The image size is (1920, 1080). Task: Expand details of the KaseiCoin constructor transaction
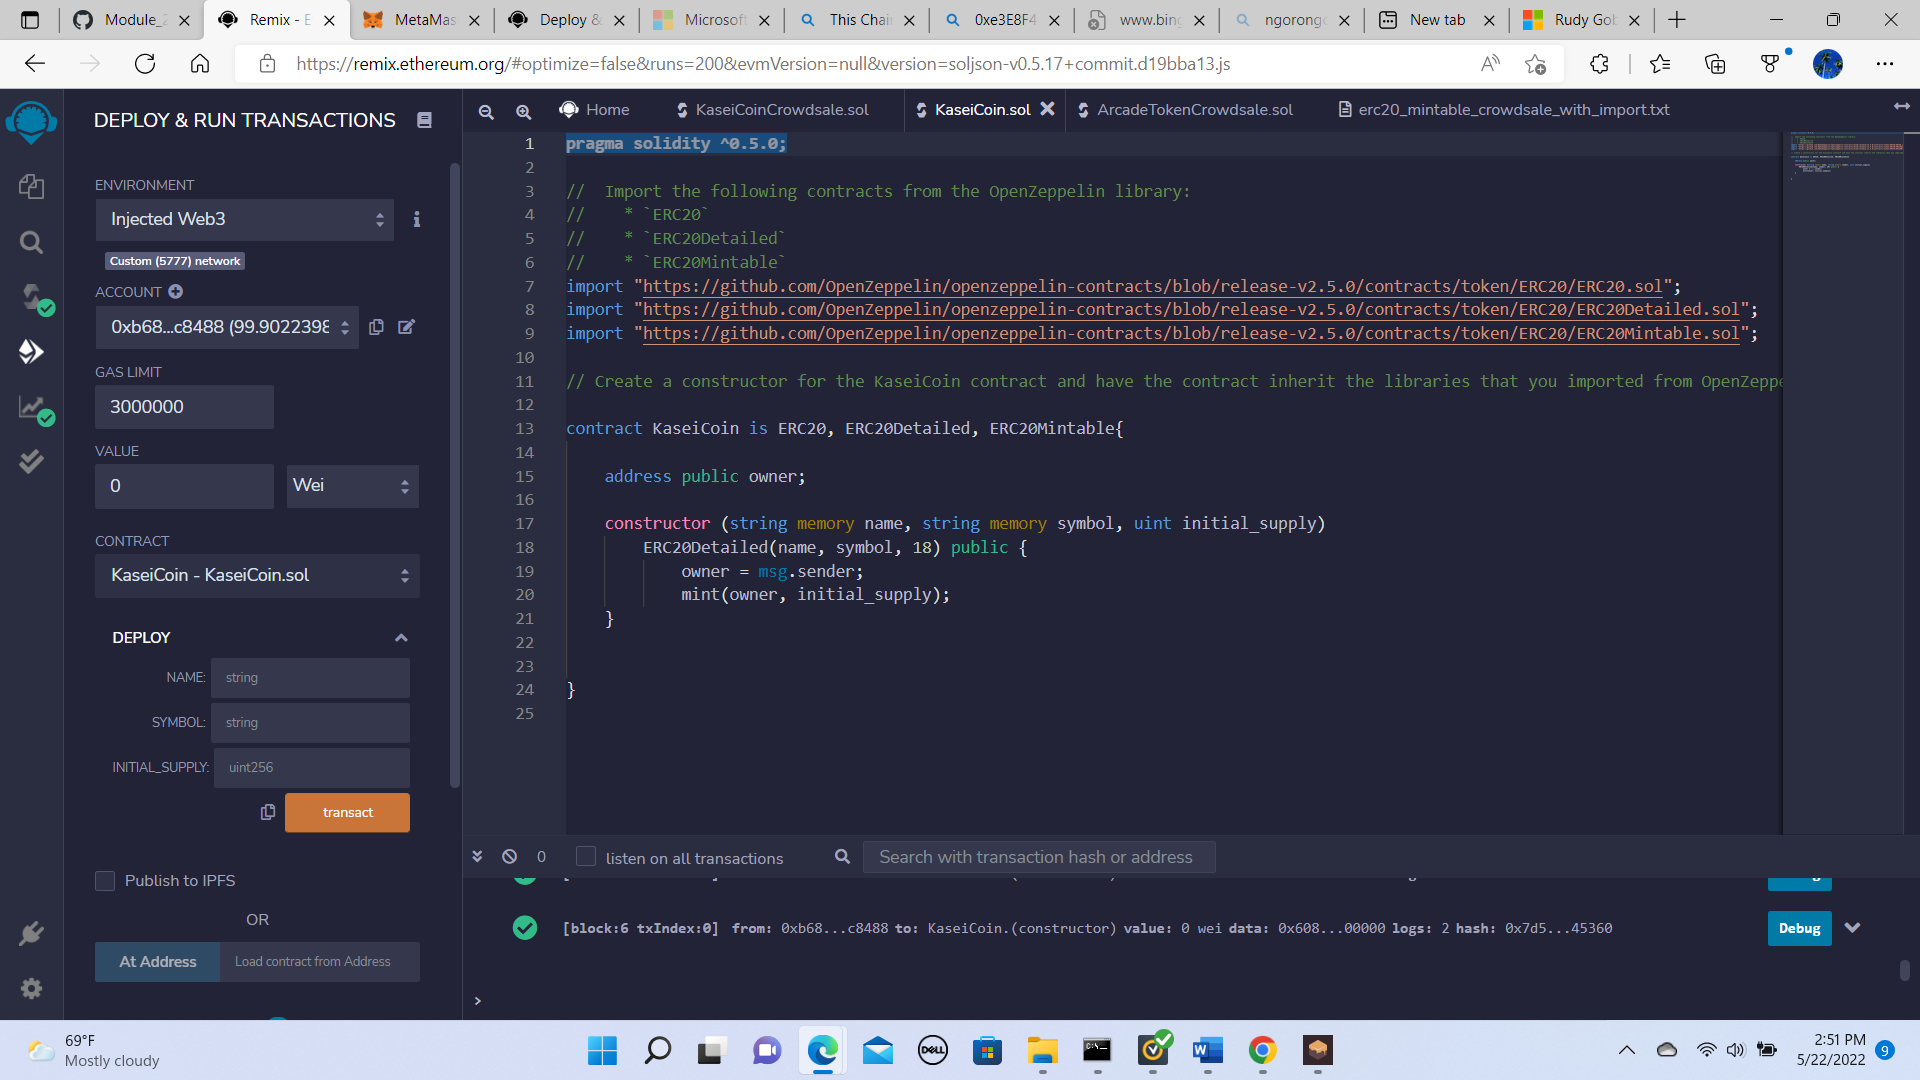coord(1853,928)
